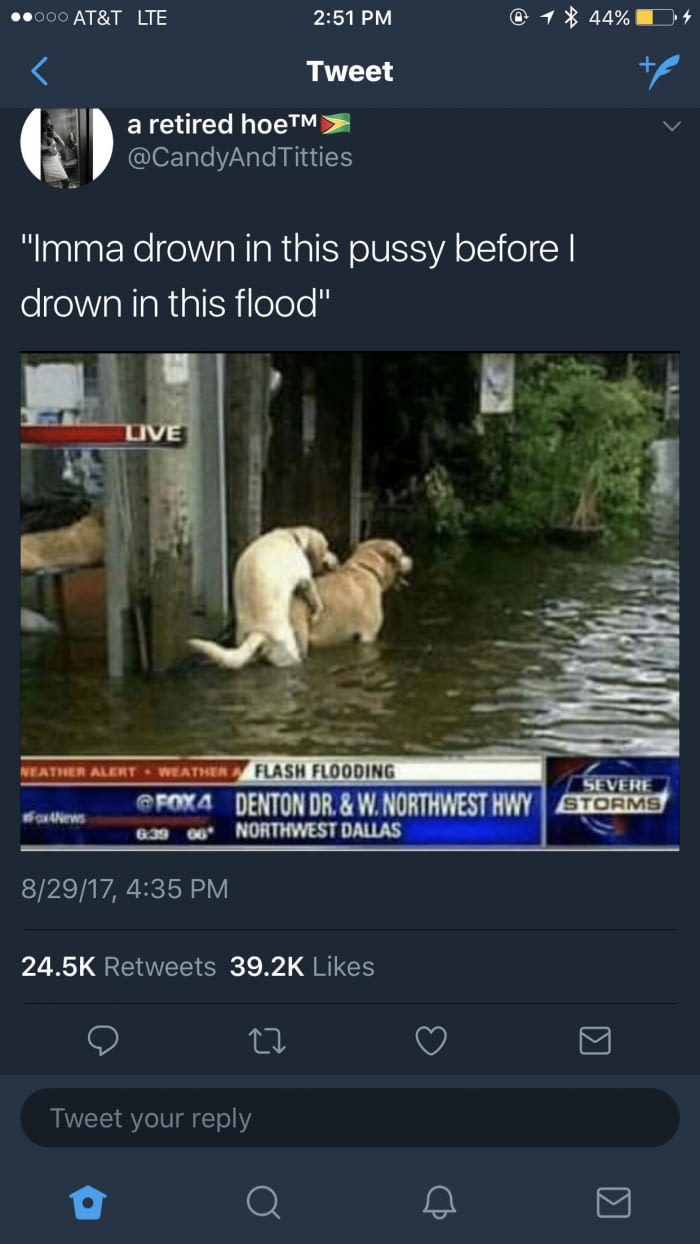Open the profile avatar of tweet author
Viewport: 700px width, 1244px height.
(67, 147)
